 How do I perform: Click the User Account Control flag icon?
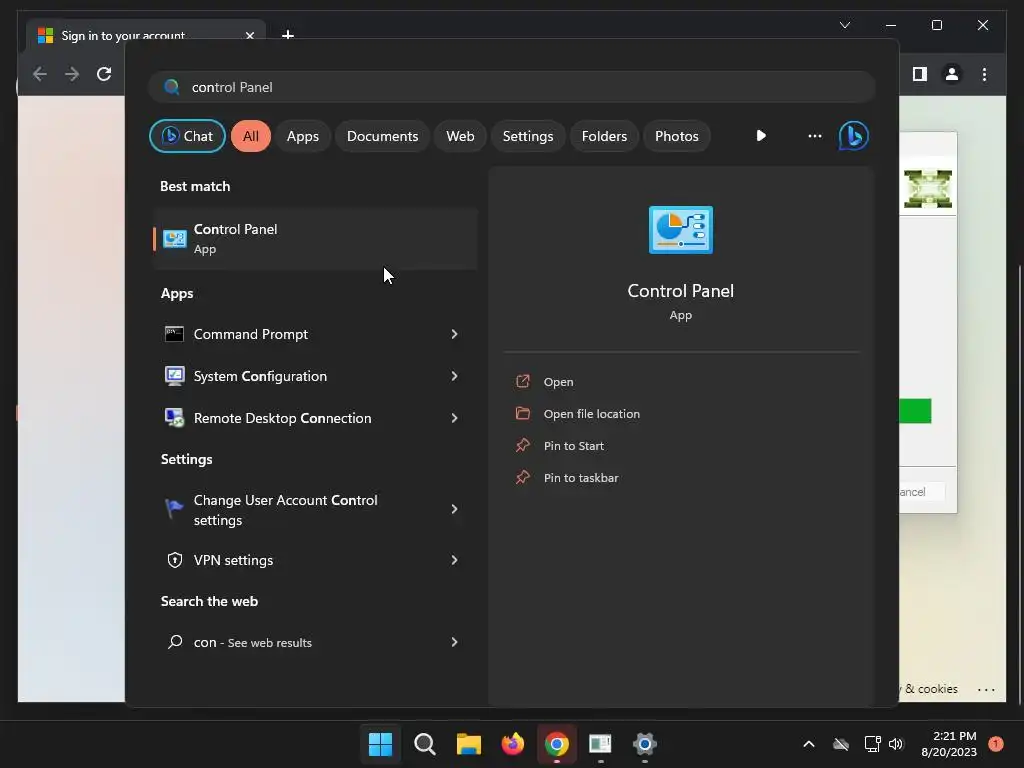click(174, 508)
